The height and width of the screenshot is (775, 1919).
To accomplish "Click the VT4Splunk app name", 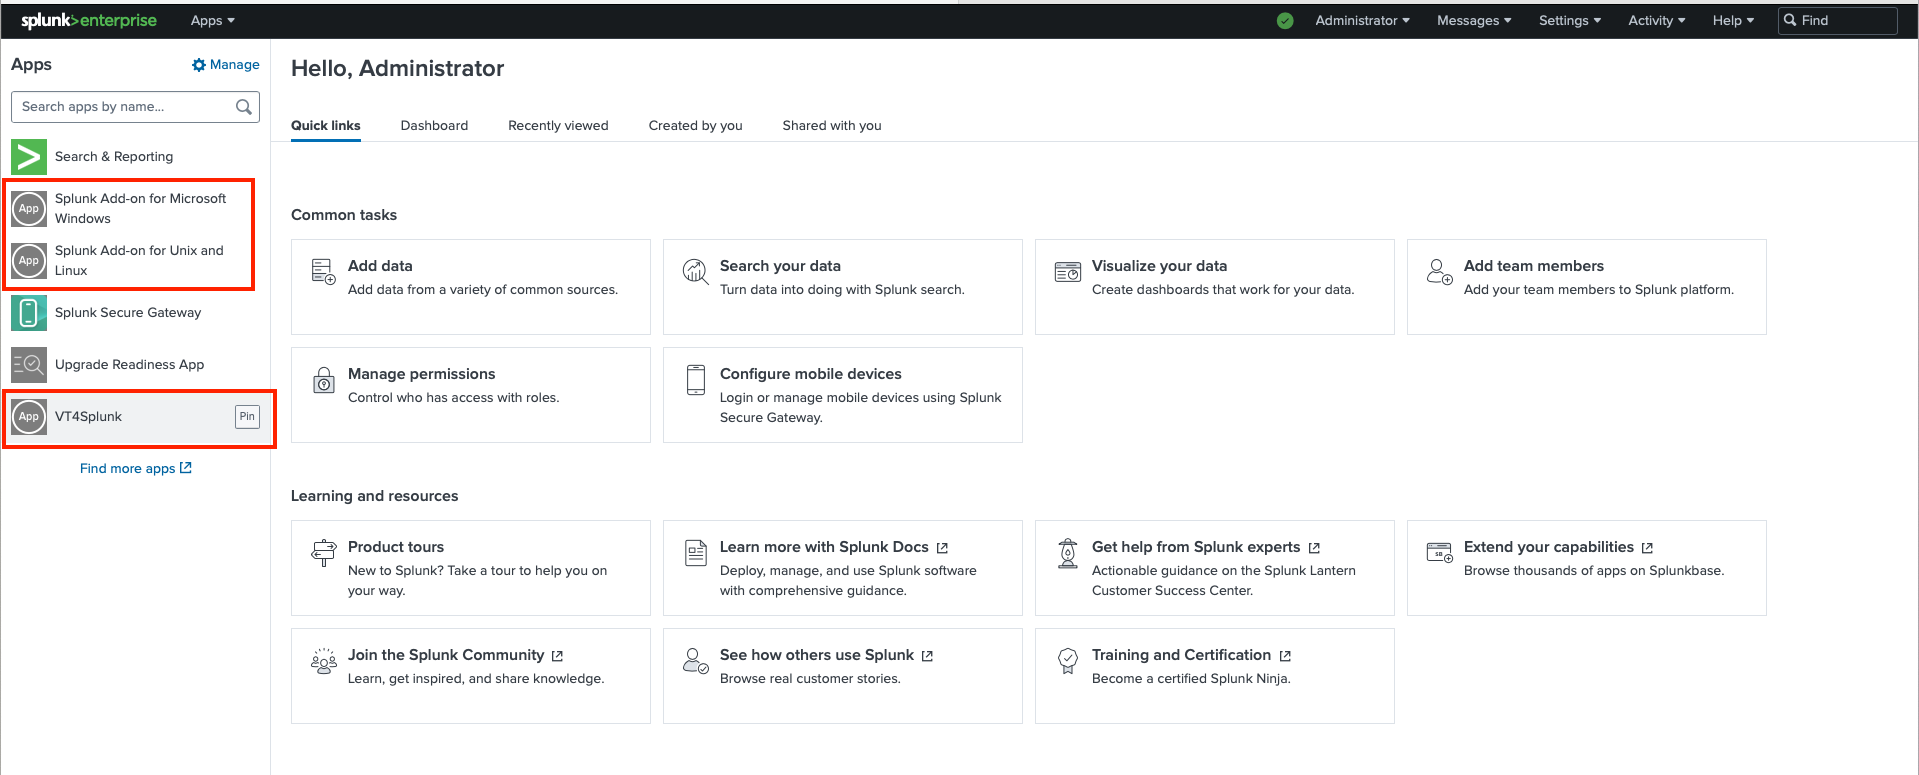I will [x=88, y=417].
